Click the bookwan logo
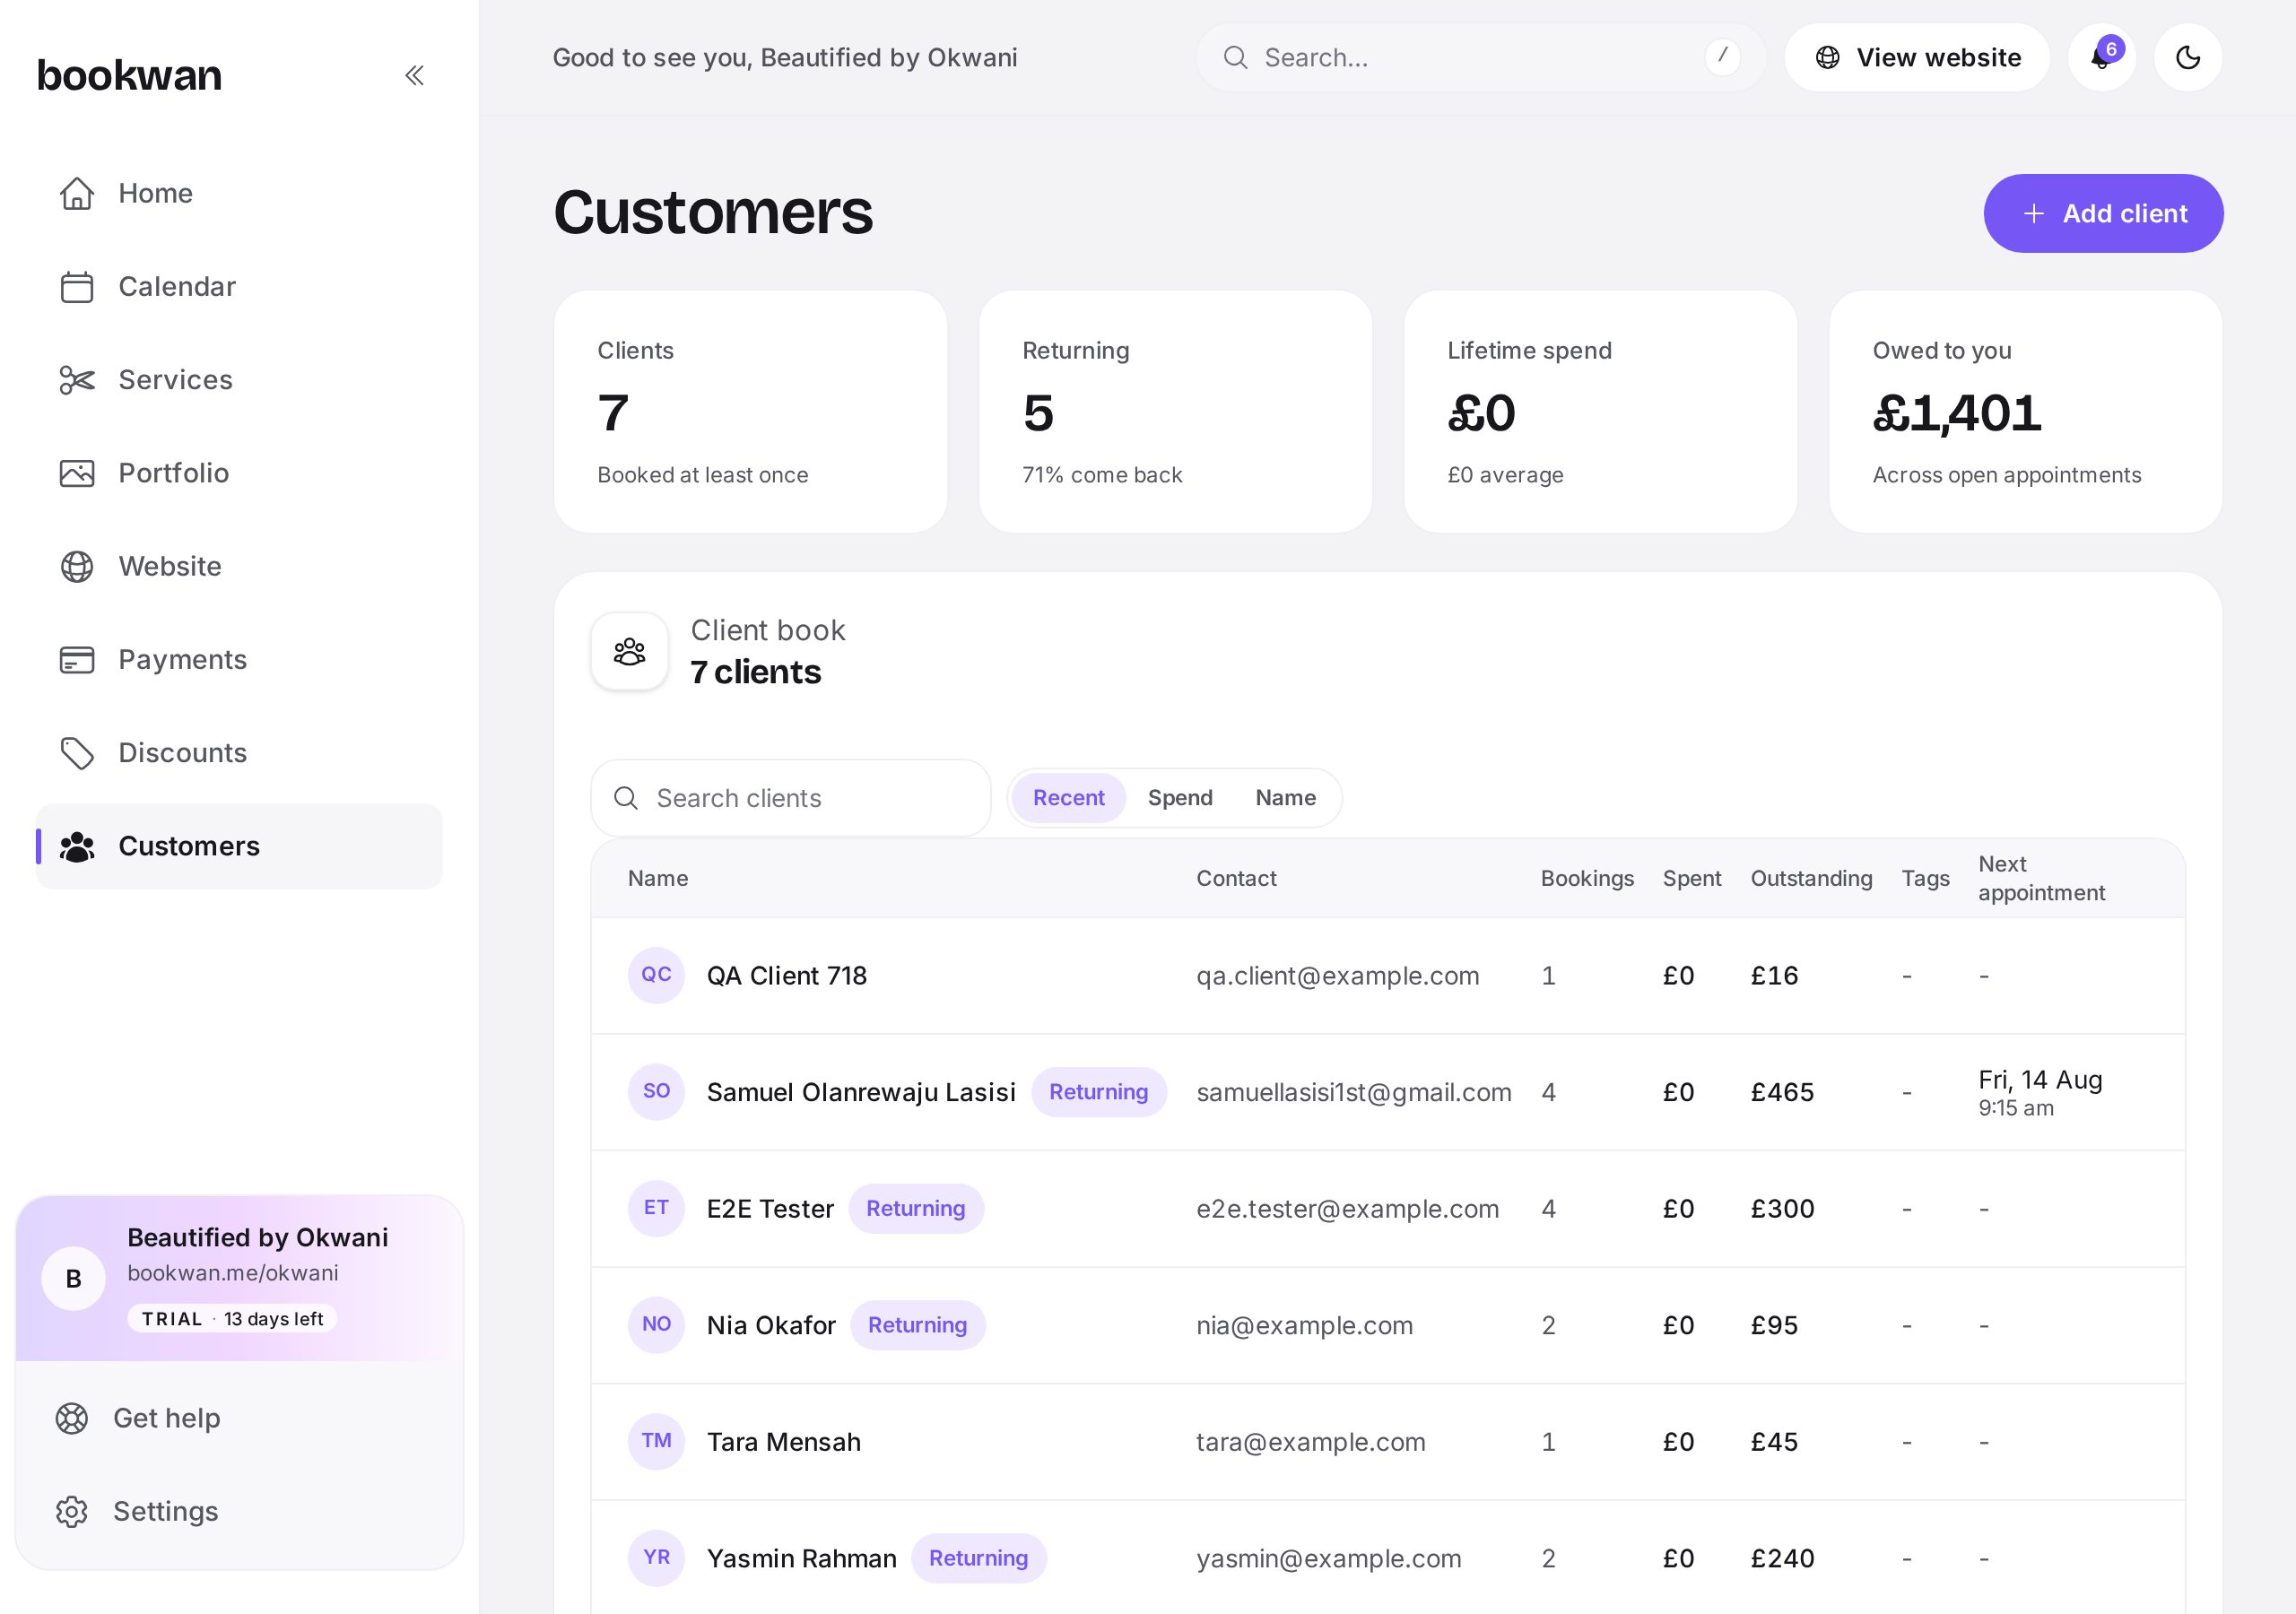The height and width of the screenshot is (1614, 2296). pyautogui.click(x=129, y=75)
